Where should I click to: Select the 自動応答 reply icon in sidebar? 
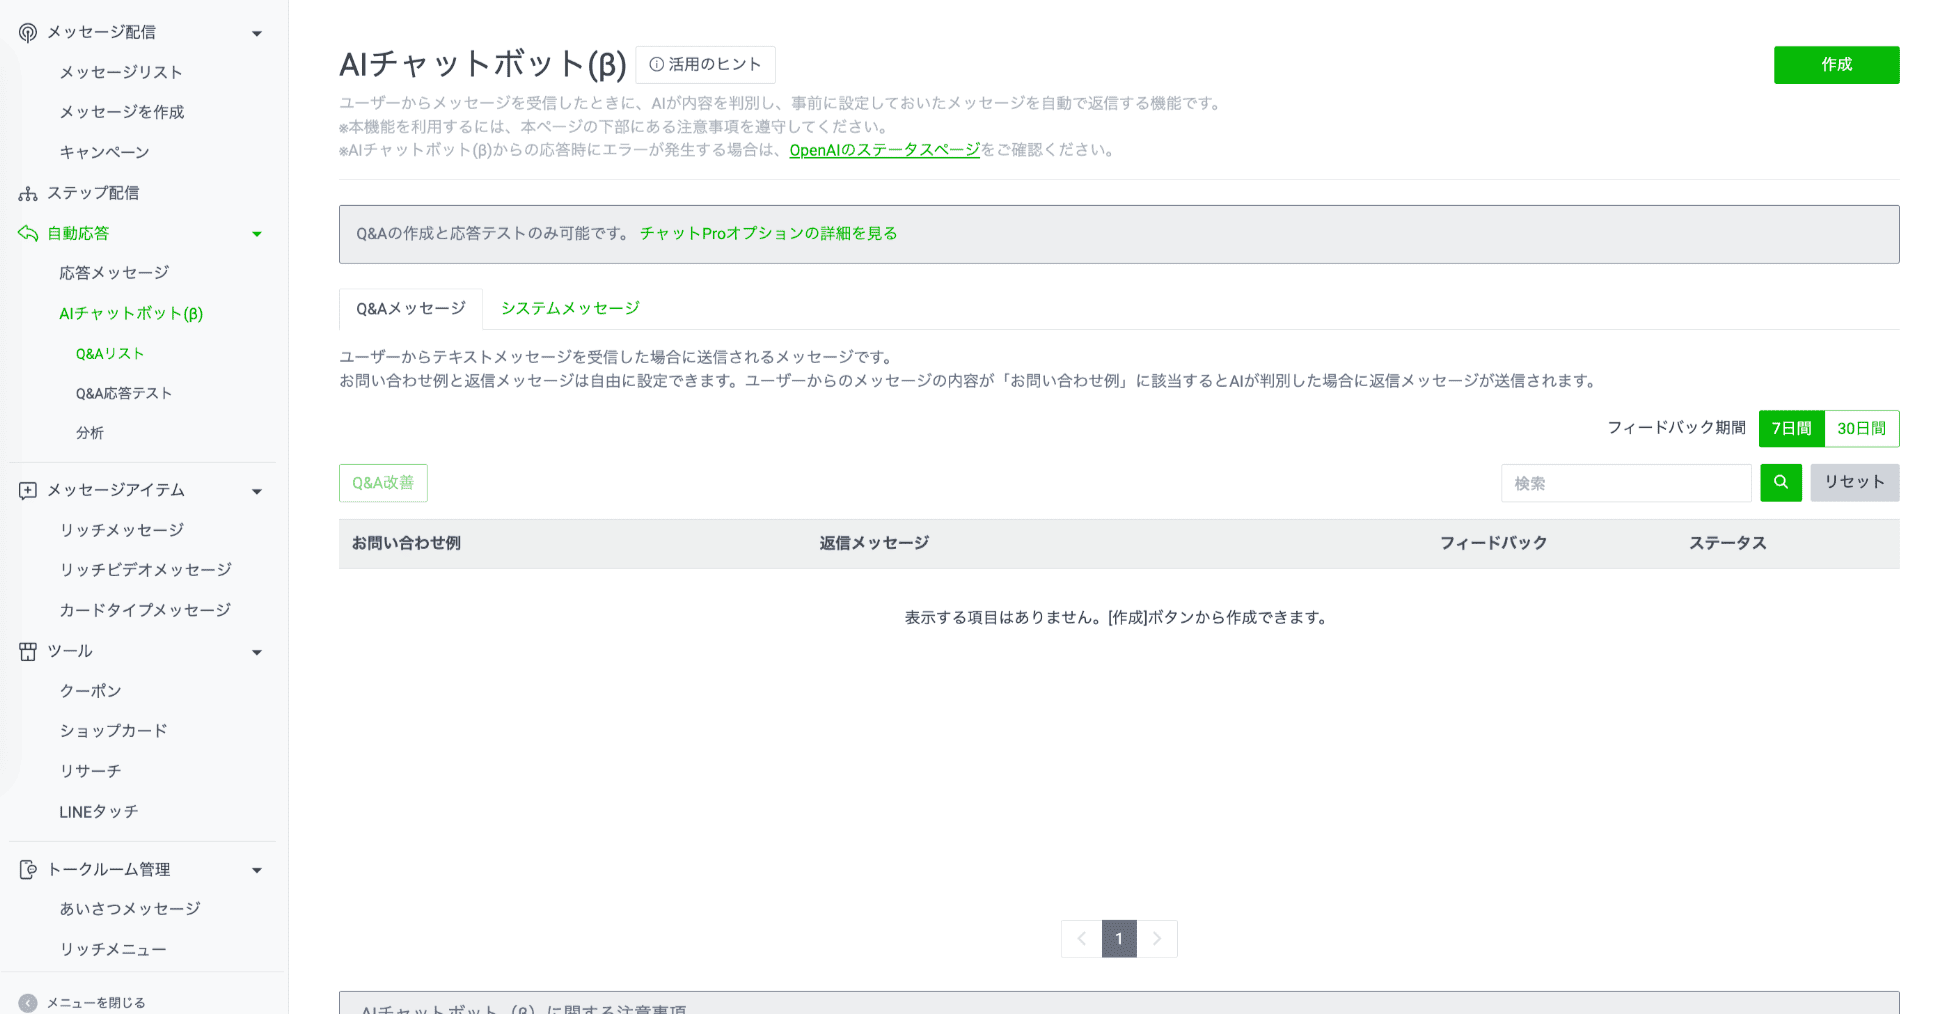coord(27,233)
